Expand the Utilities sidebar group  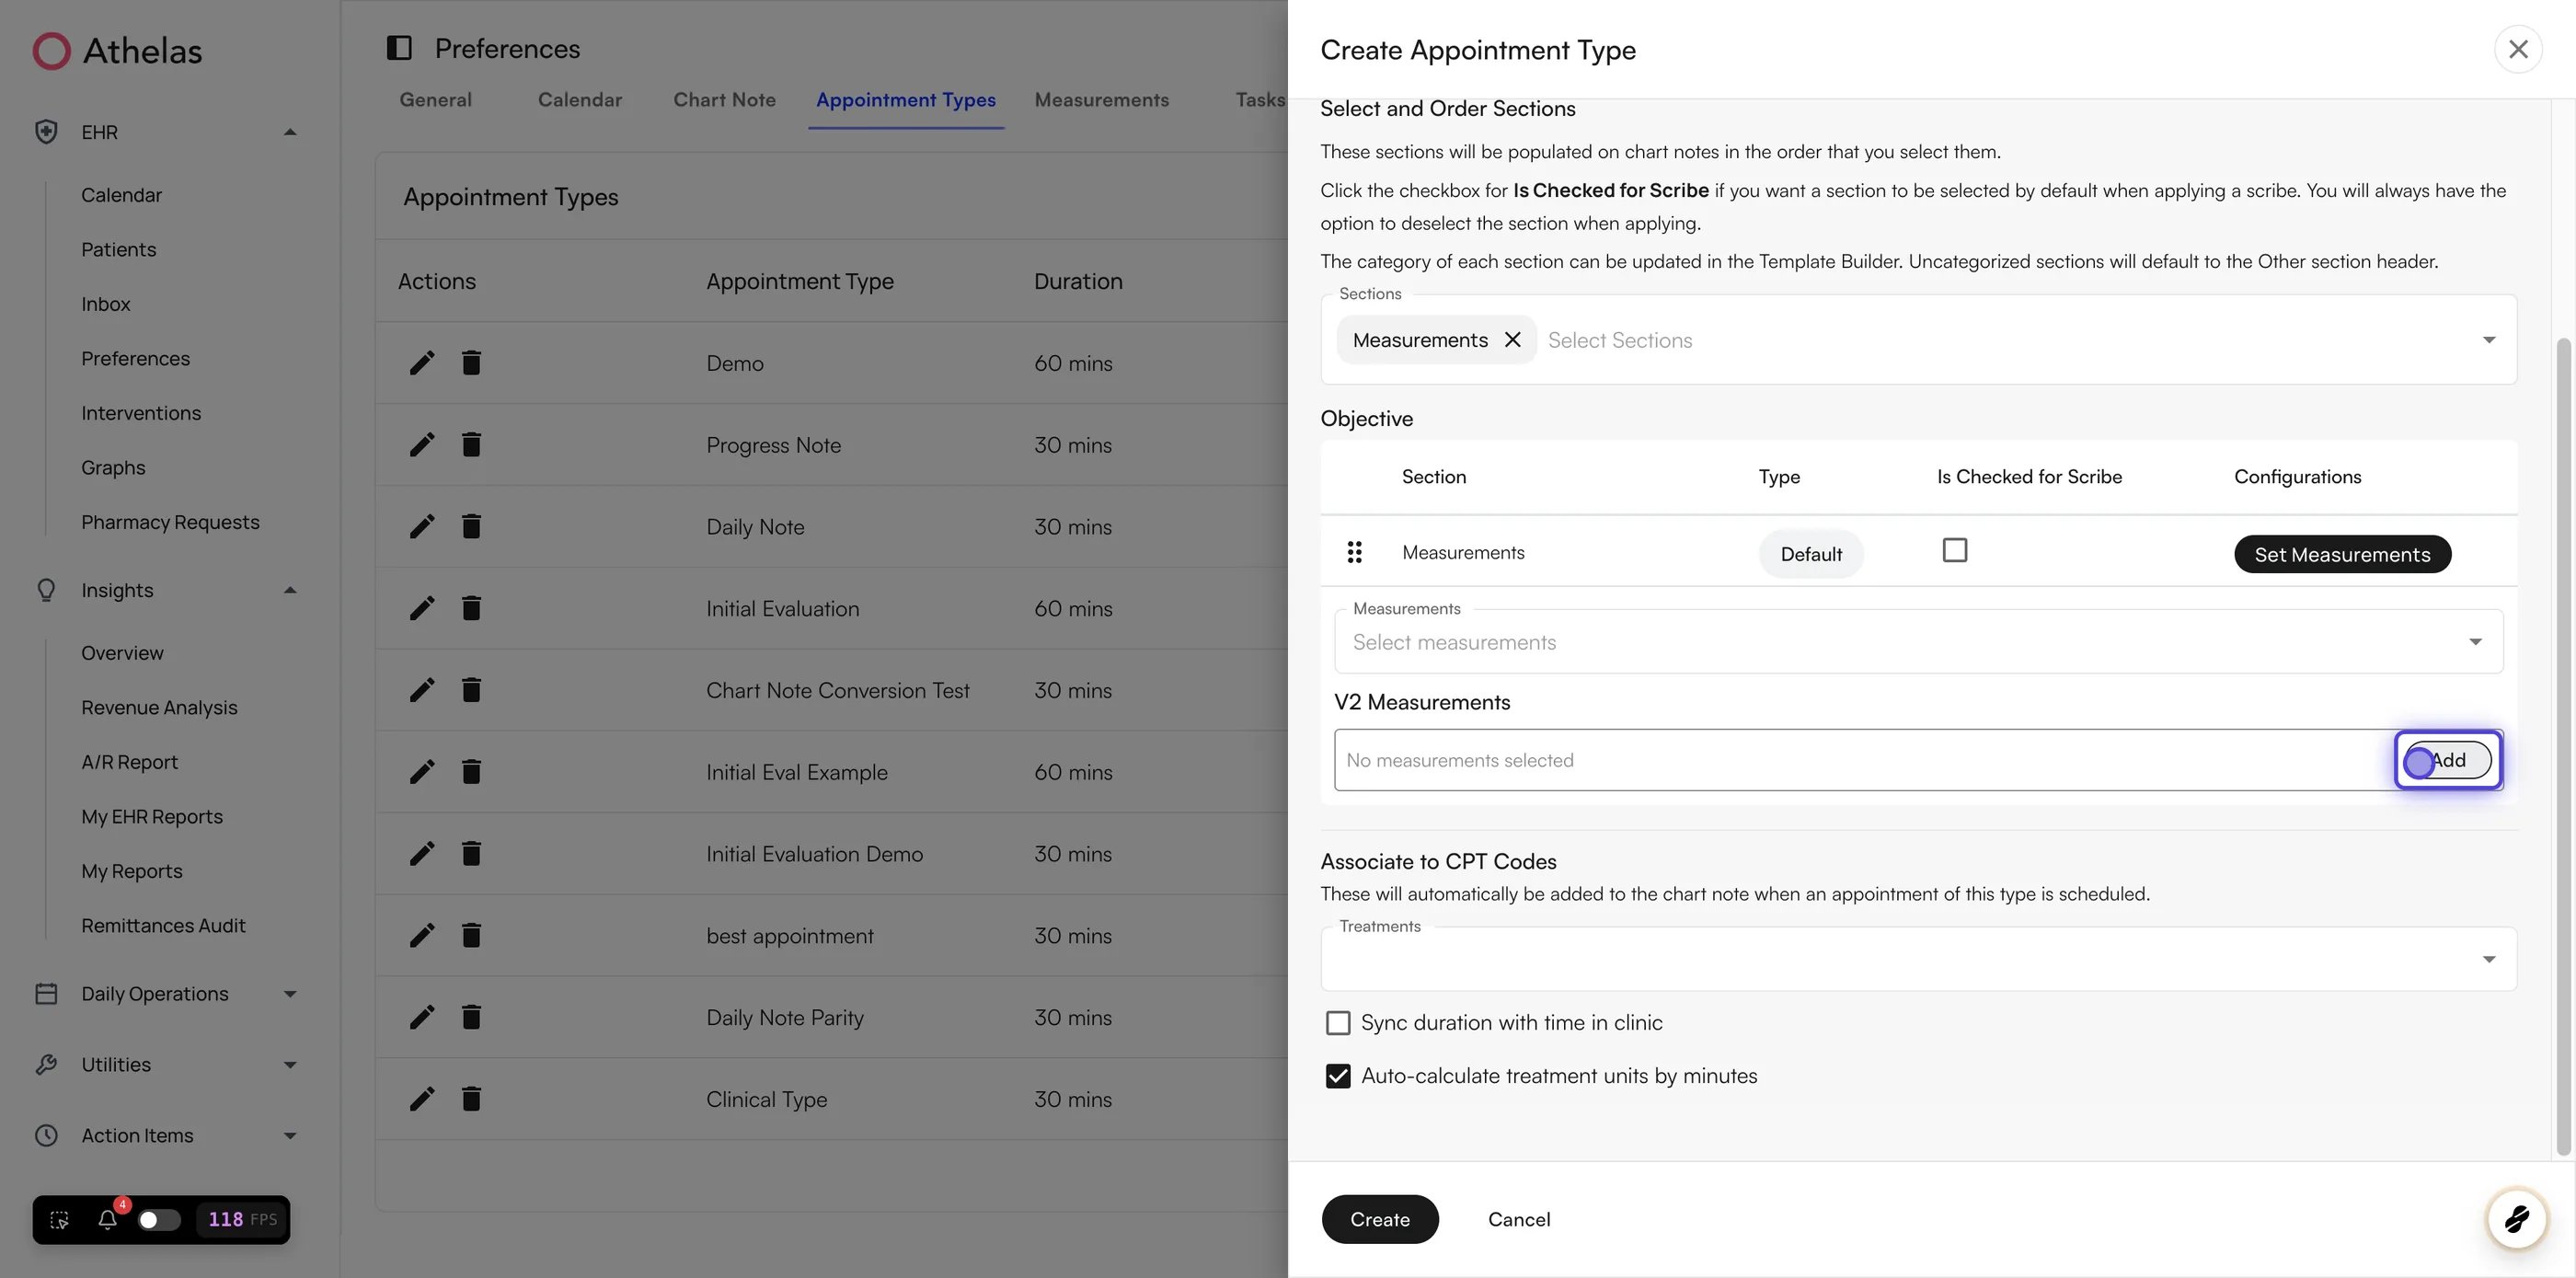click(290, 1065)
